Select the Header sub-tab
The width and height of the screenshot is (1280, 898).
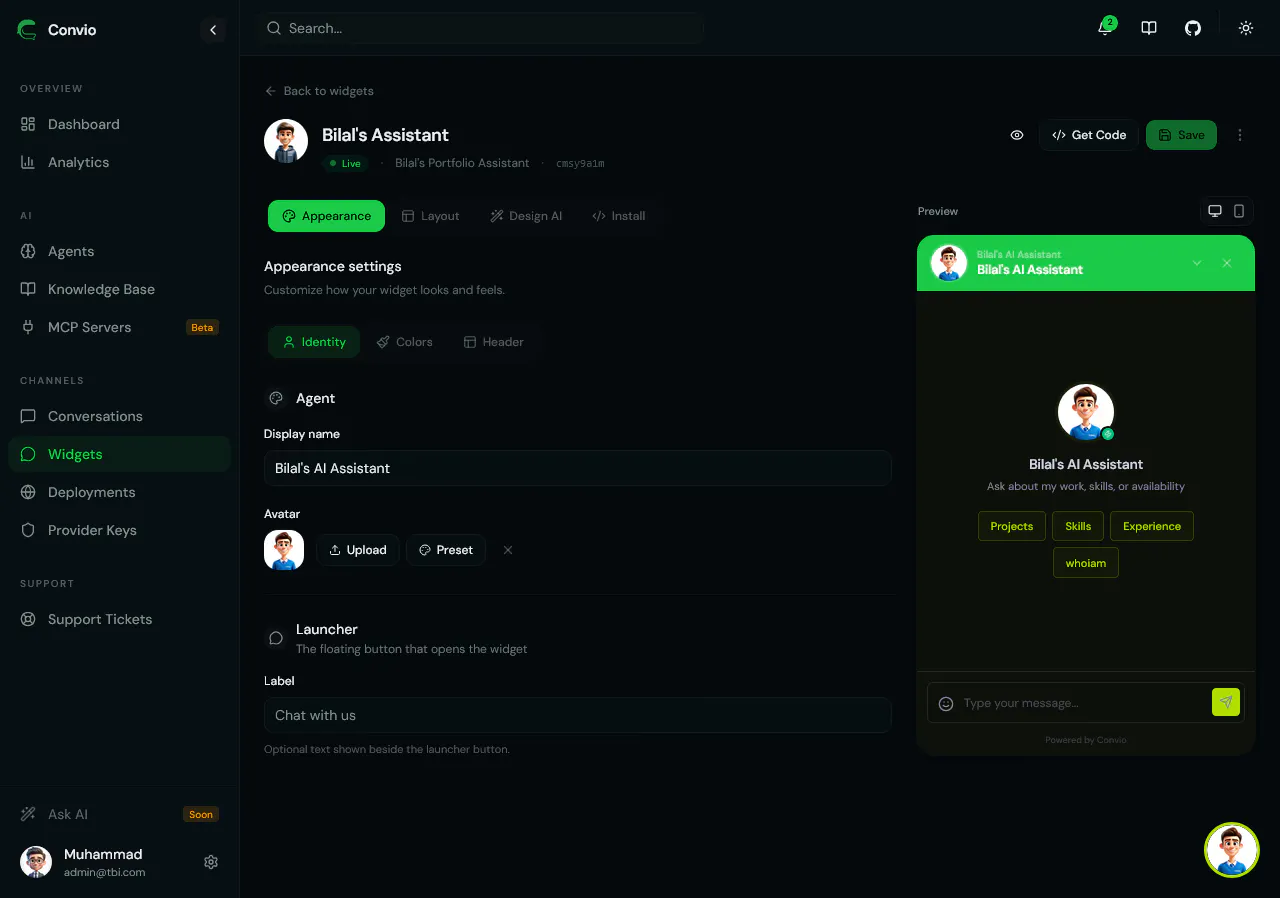click(493, 342)
